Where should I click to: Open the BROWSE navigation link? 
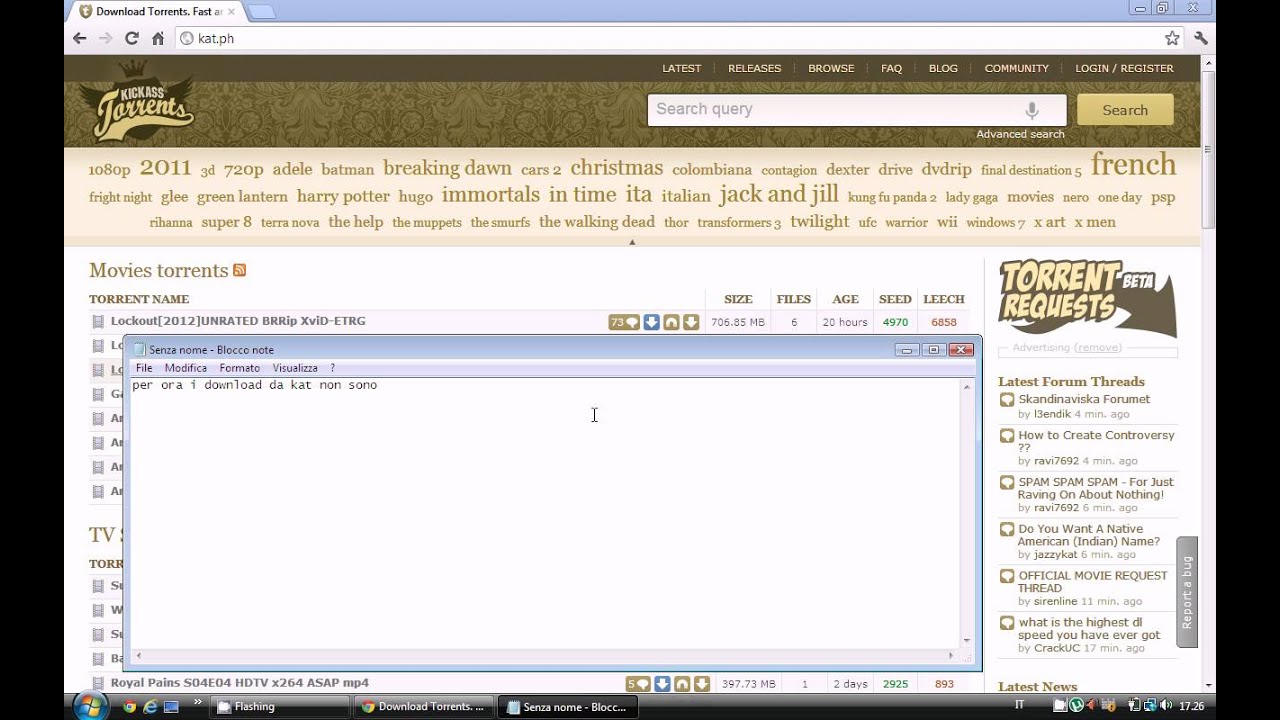click(x=831, y=68)
